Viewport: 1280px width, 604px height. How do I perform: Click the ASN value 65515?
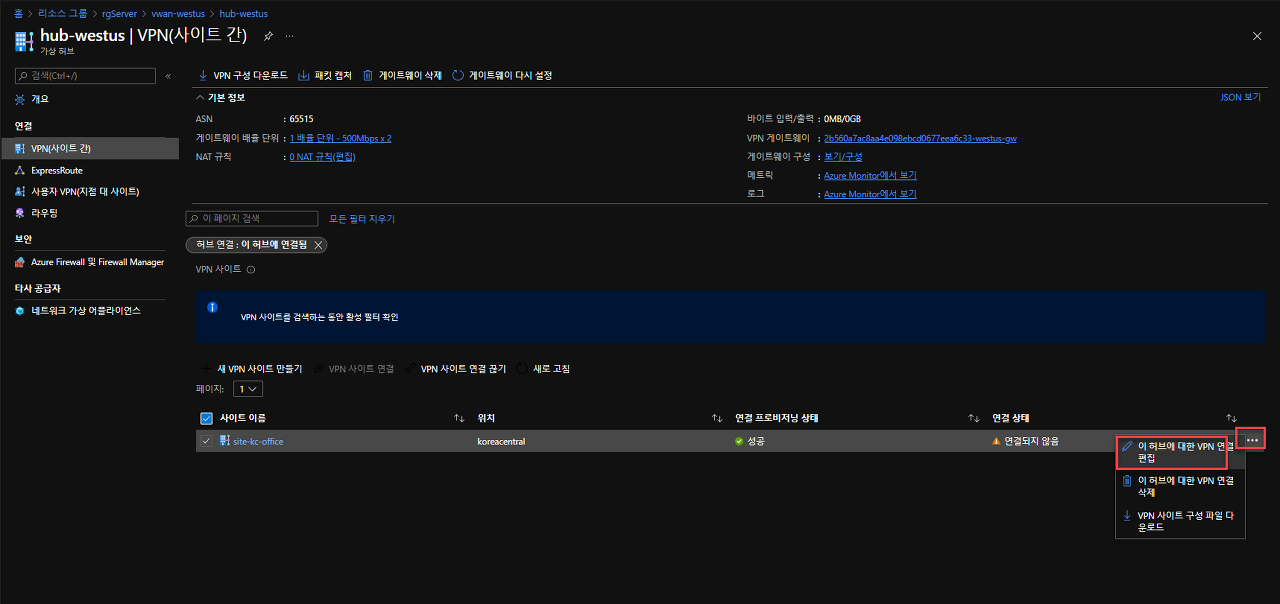301,119
